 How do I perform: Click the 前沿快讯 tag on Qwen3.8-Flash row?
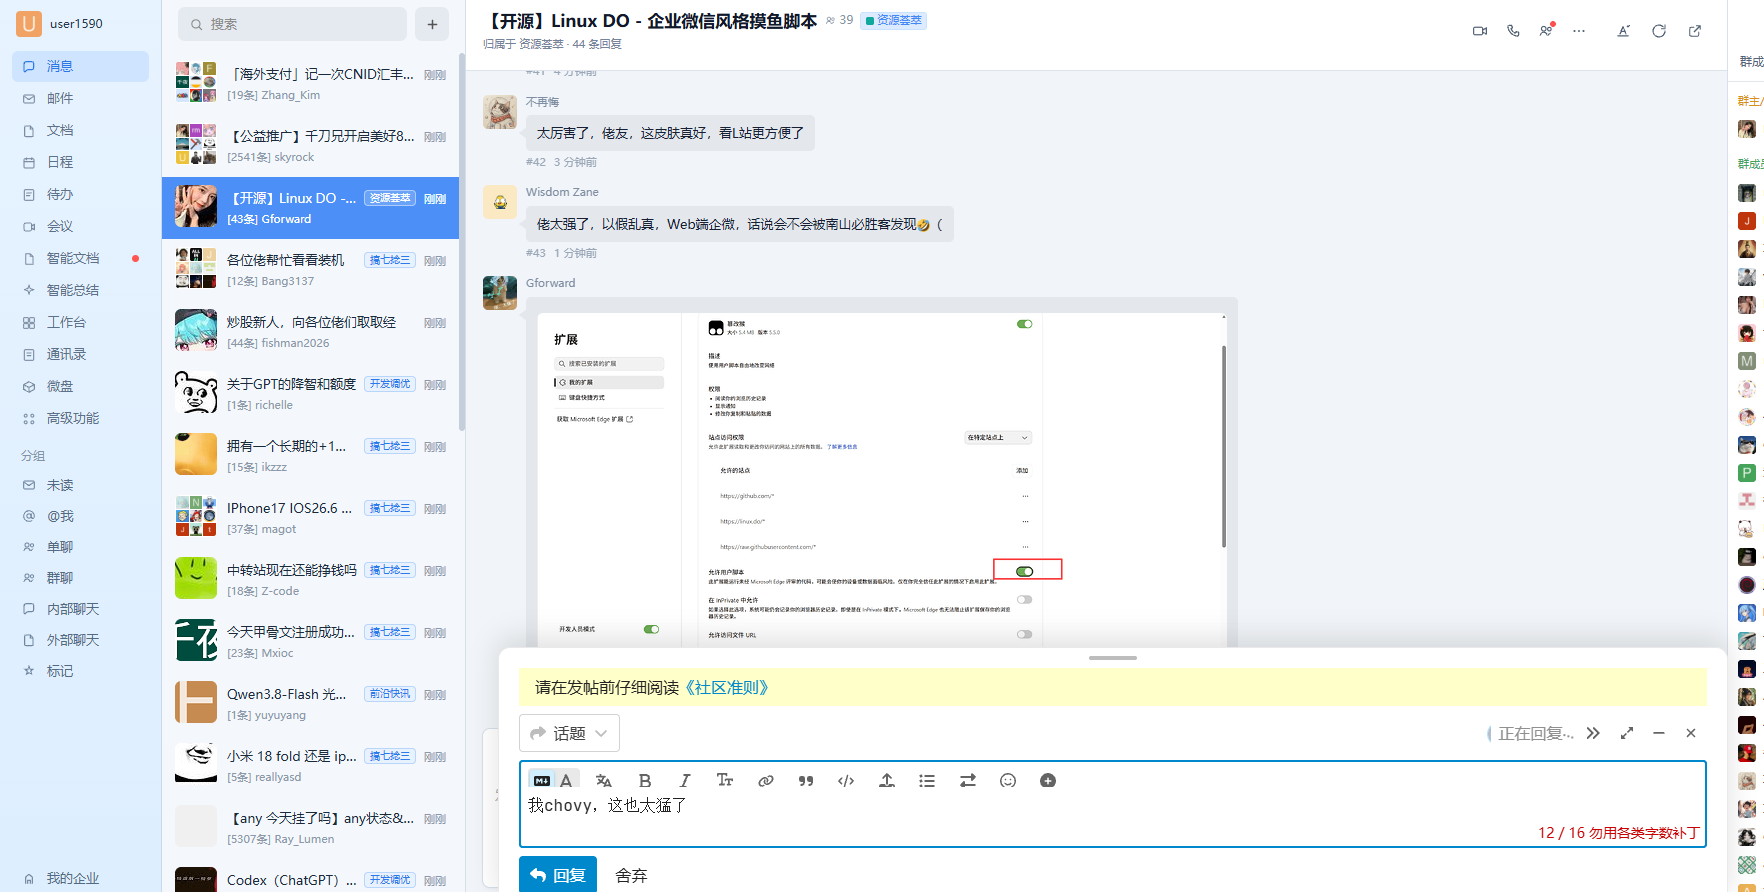(x=390, y=694)
